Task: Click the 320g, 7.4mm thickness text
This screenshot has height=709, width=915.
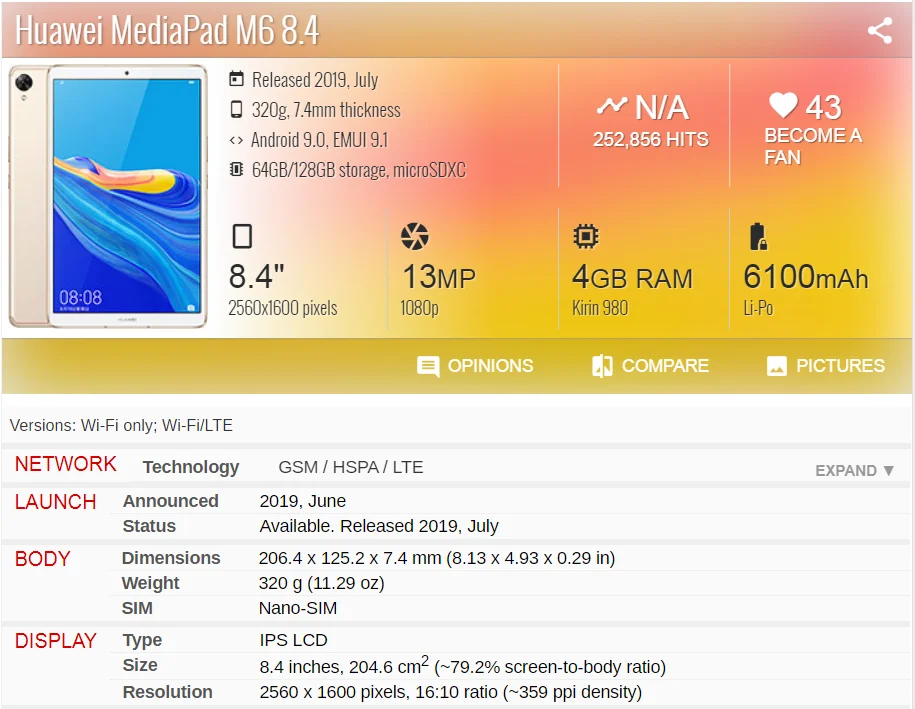Action: tap(326, 110)
